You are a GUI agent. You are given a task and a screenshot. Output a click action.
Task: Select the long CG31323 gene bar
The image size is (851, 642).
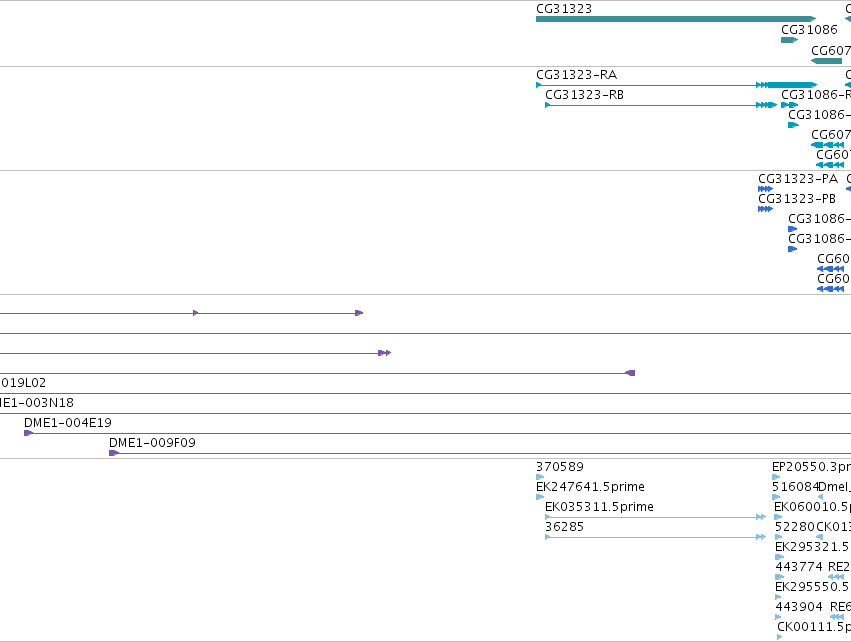pos(676,19)
